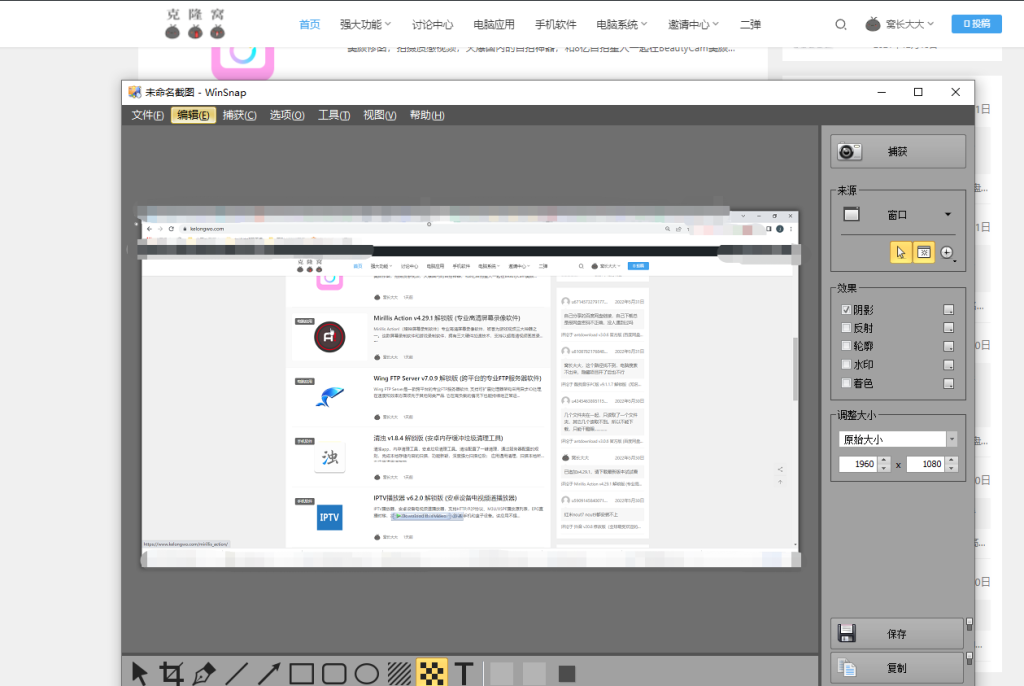Click the blue 投稿 button
Image resolution: width=1024 pixels, height=686 pixels.
point(976,24)
